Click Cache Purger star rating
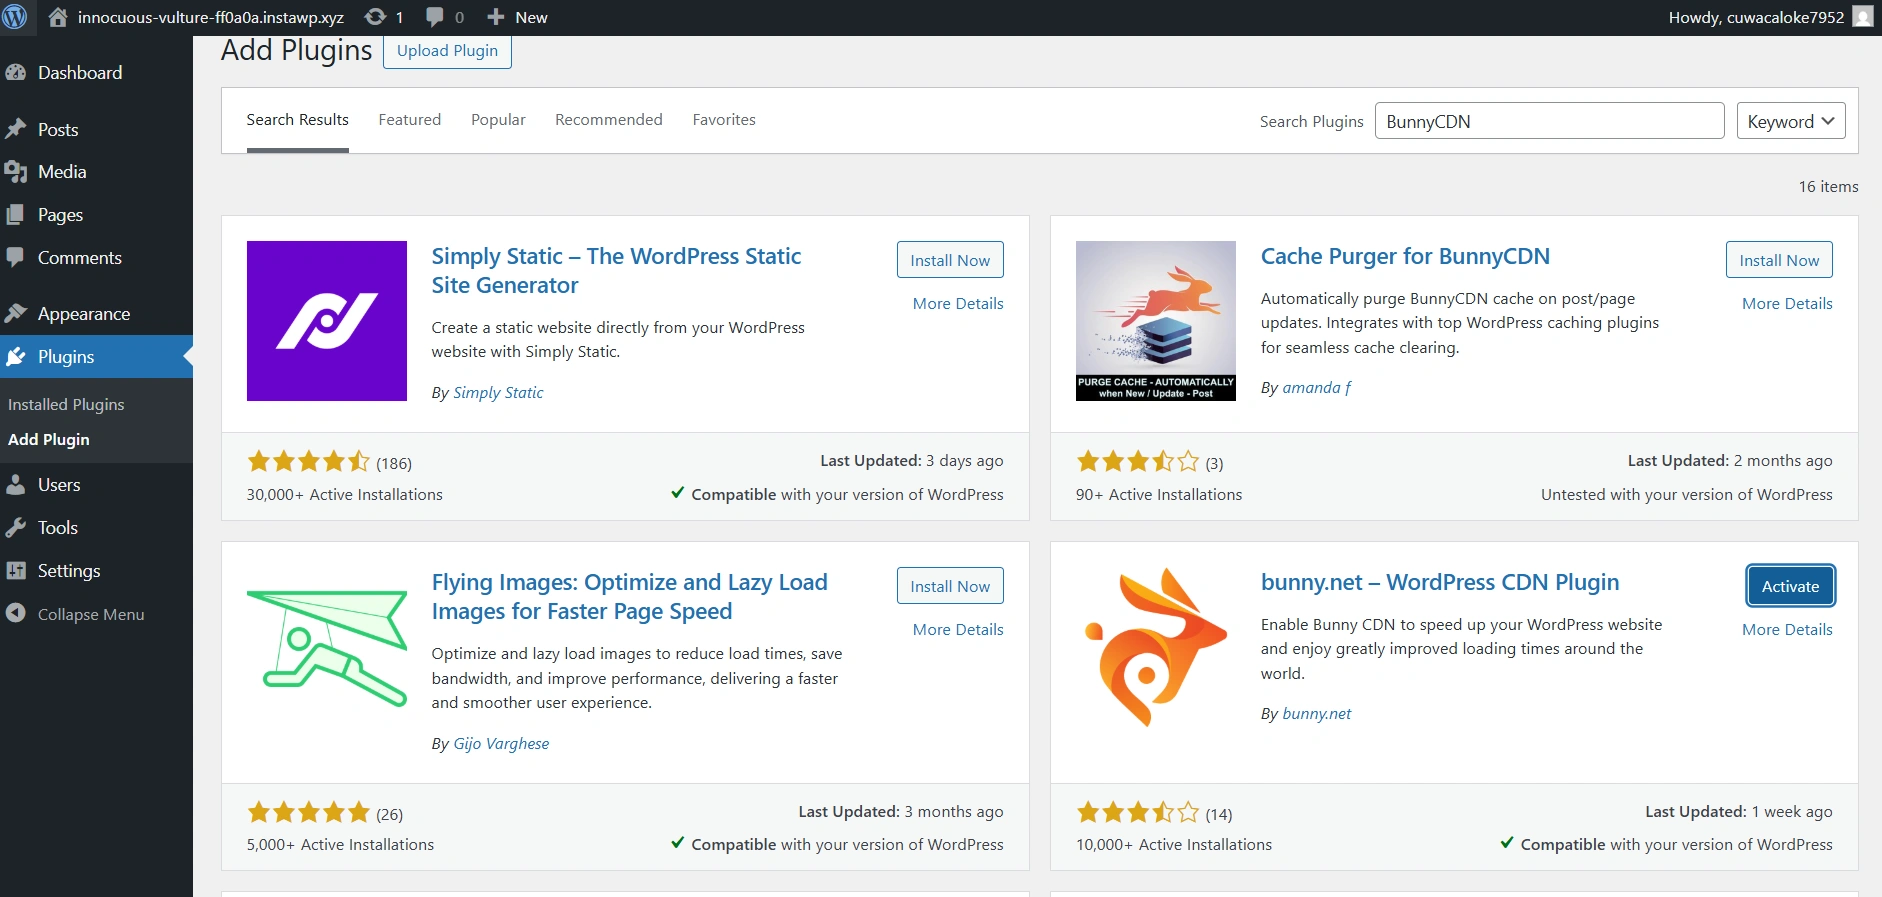Screen dimensions: 1882x897 click(1137, 462)
